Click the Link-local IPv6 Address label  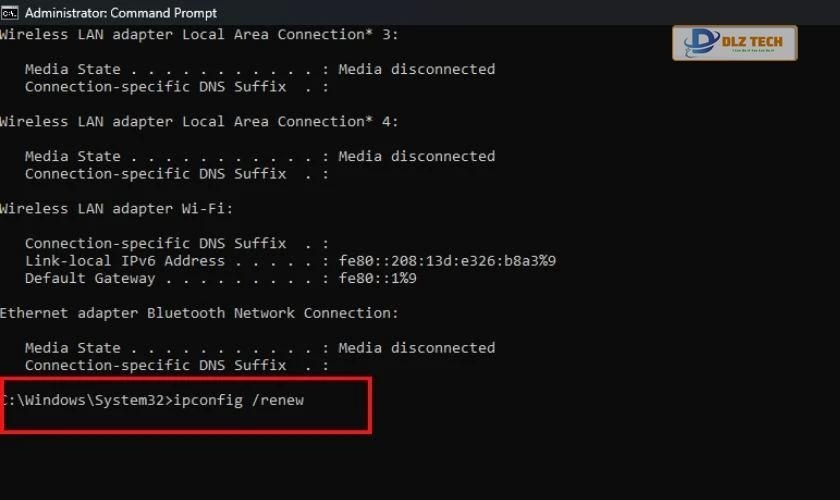(125, 261)
